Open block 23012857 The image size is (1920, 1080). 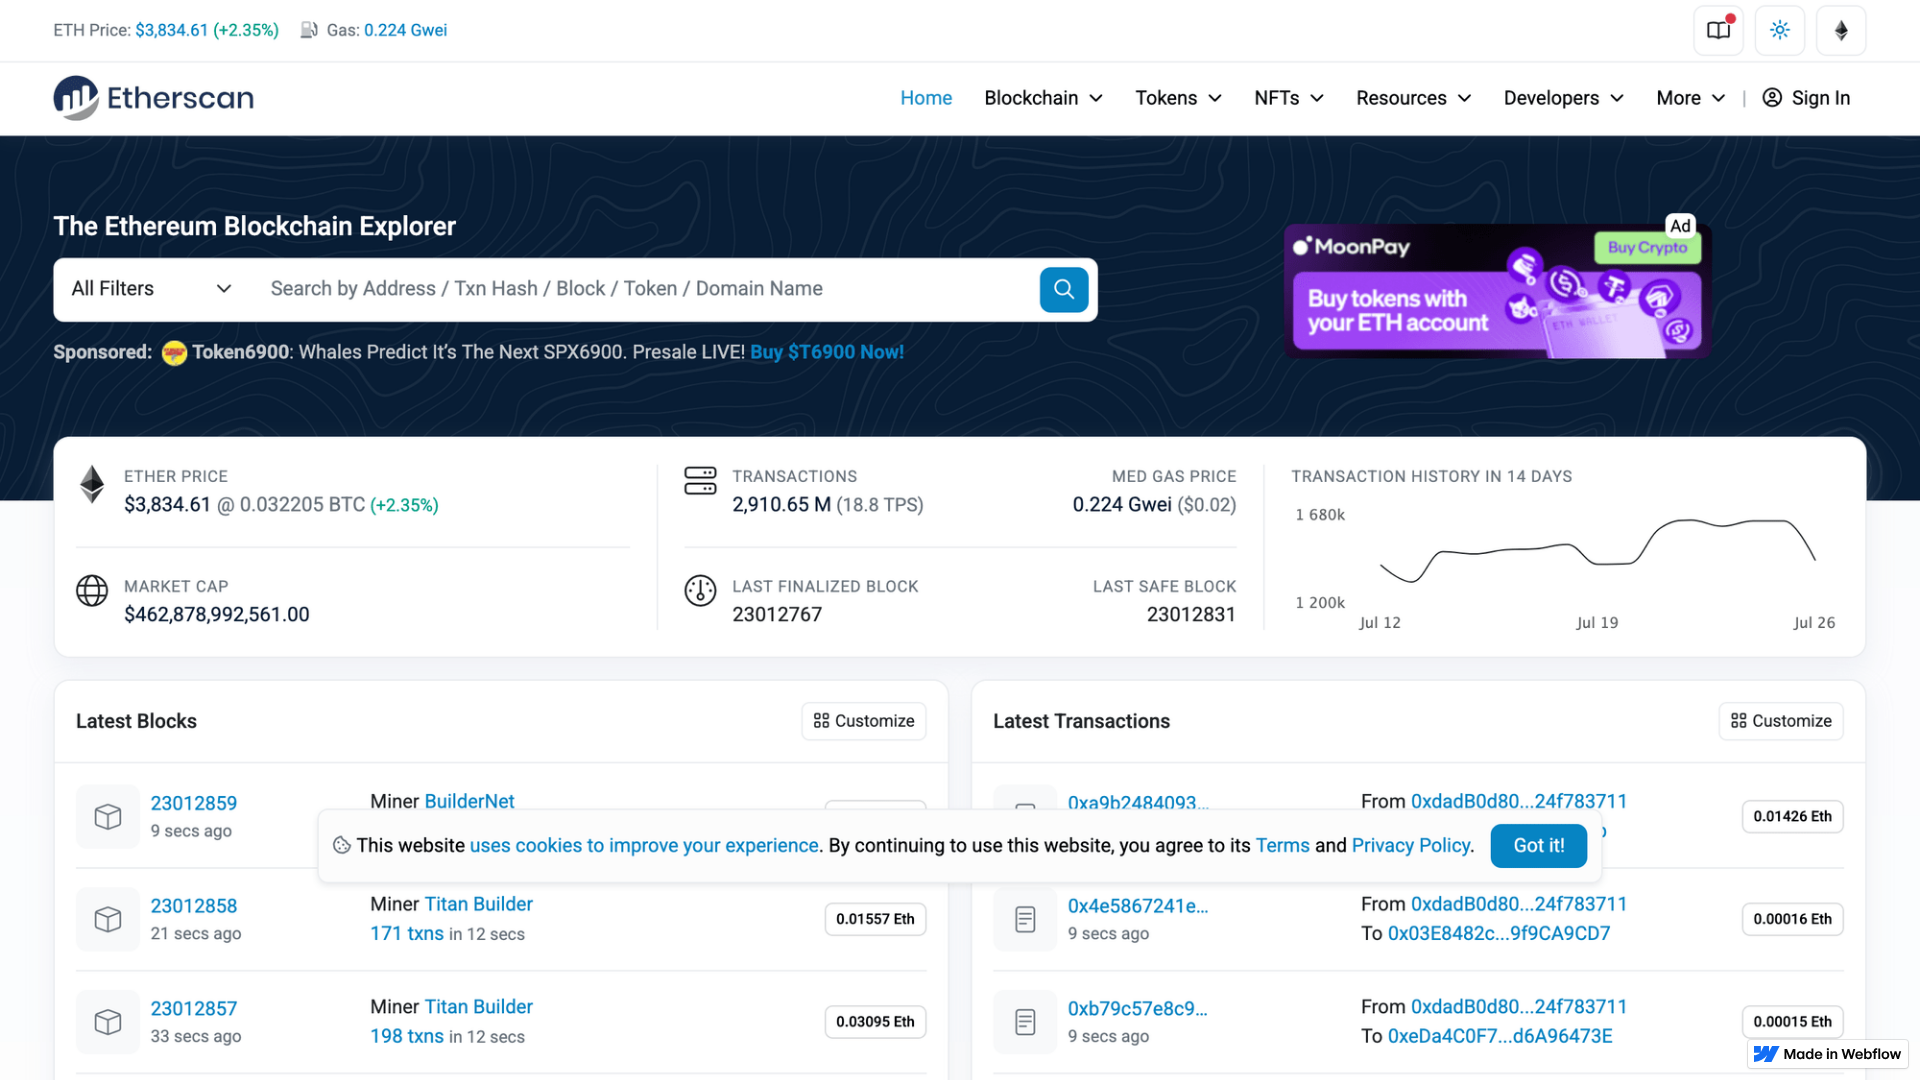[x=194, y=1009]
